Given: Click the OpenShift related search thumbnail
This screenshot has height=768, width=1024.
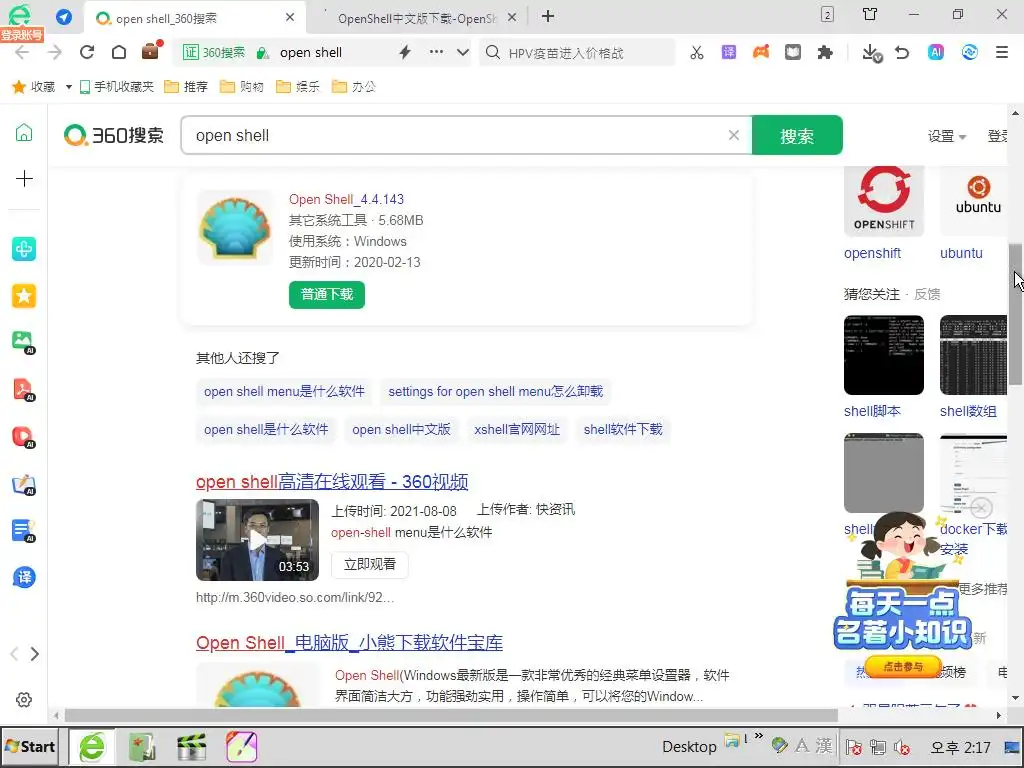Looking at the screenshot, I should [x=884, y=200].
